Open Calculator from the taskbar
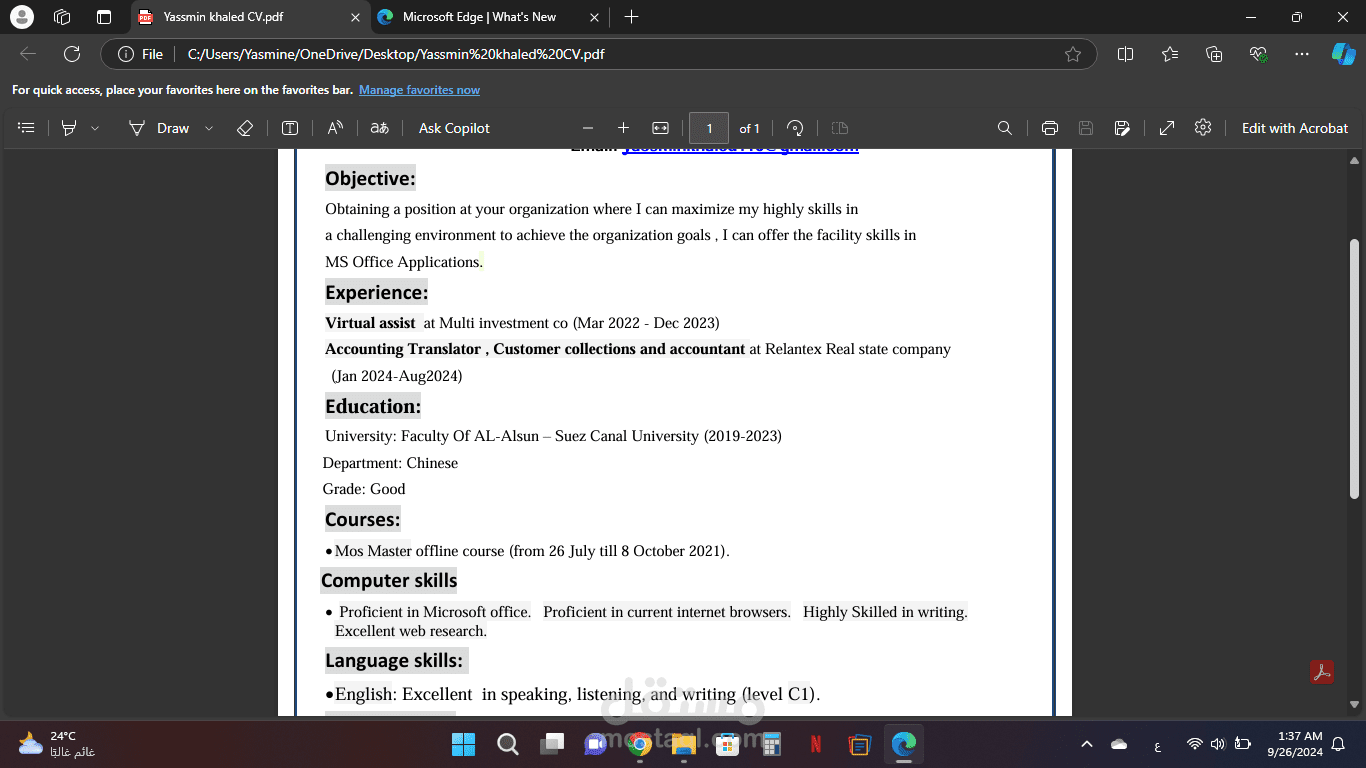This screenshot has width=1366, height=768. pos(771,744)
